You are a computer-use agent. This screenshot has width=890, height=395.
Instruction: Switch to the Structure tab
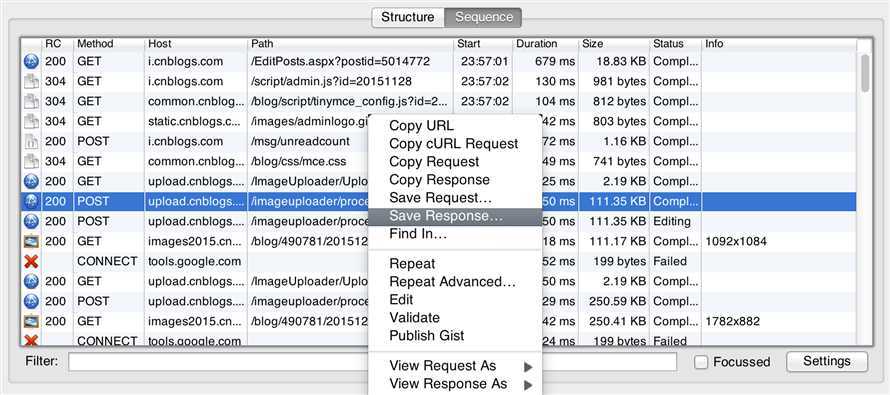[408, 17]
